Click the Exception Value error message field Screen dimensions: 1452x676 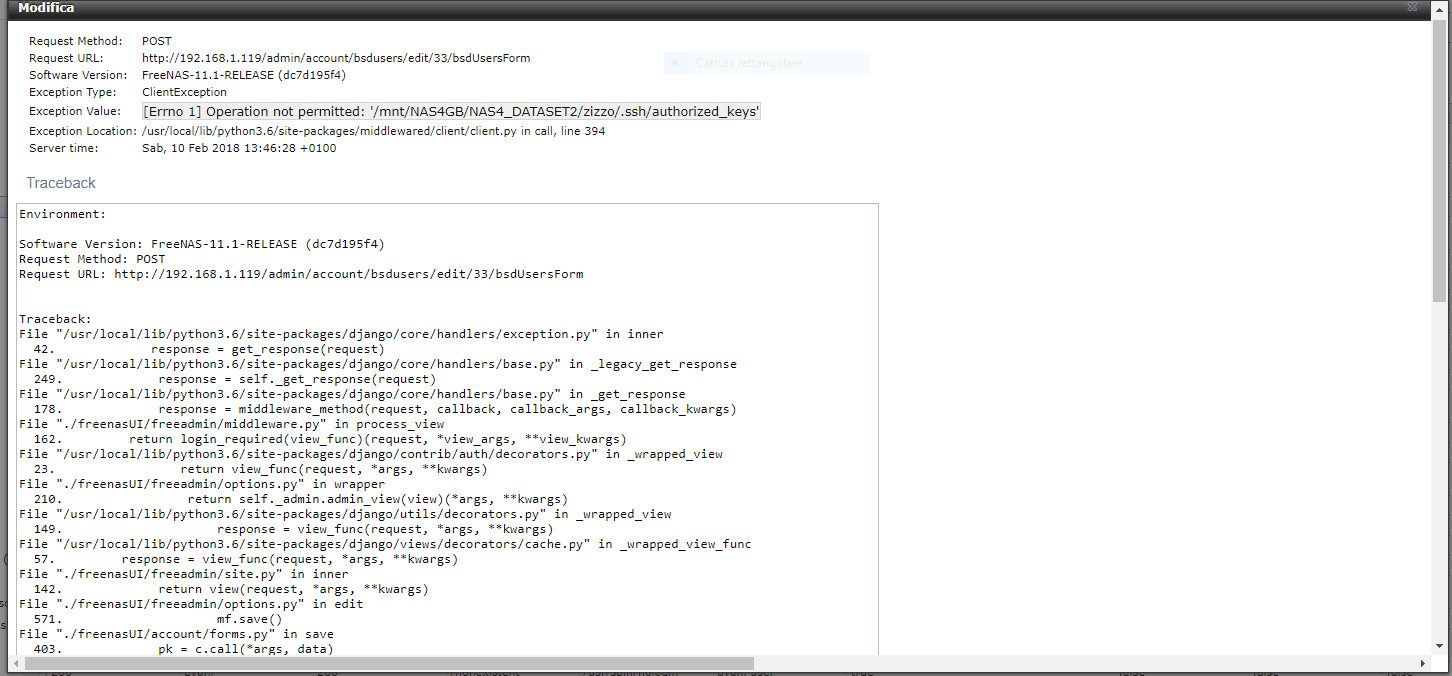[452, 112]
